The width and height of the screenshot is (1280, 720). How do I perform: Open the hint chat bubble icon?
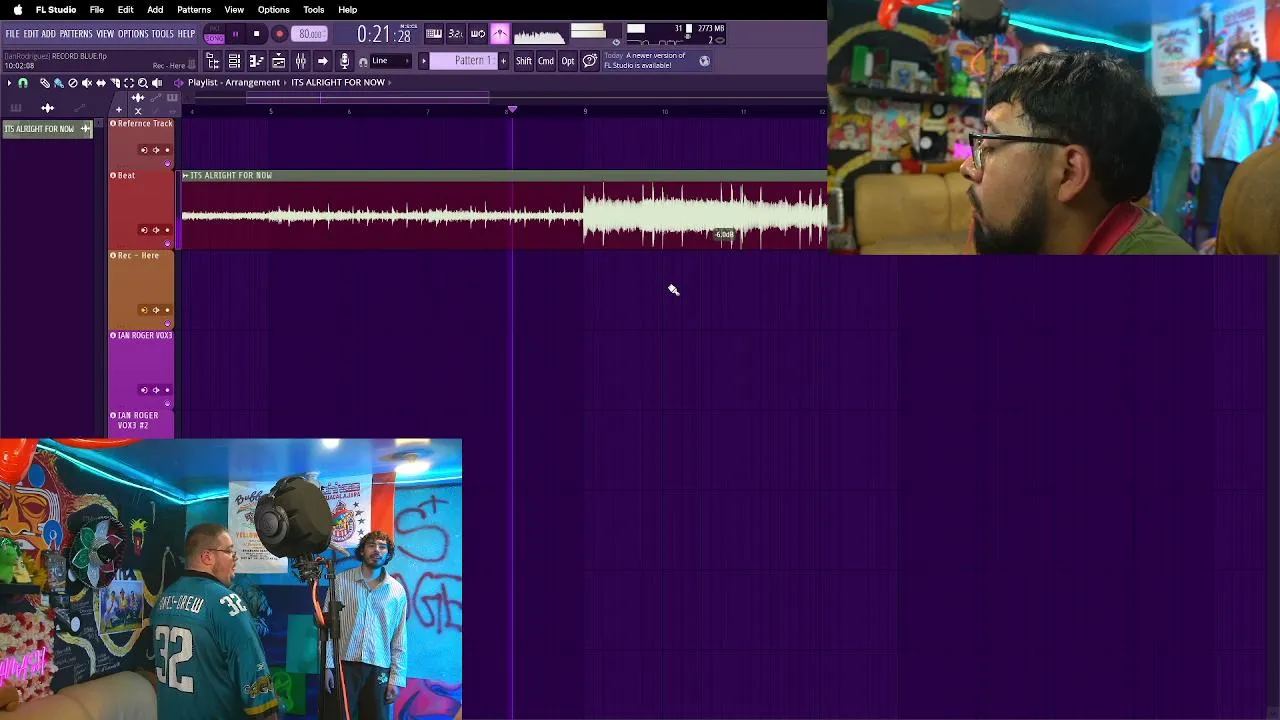click(x=590, y=61)
